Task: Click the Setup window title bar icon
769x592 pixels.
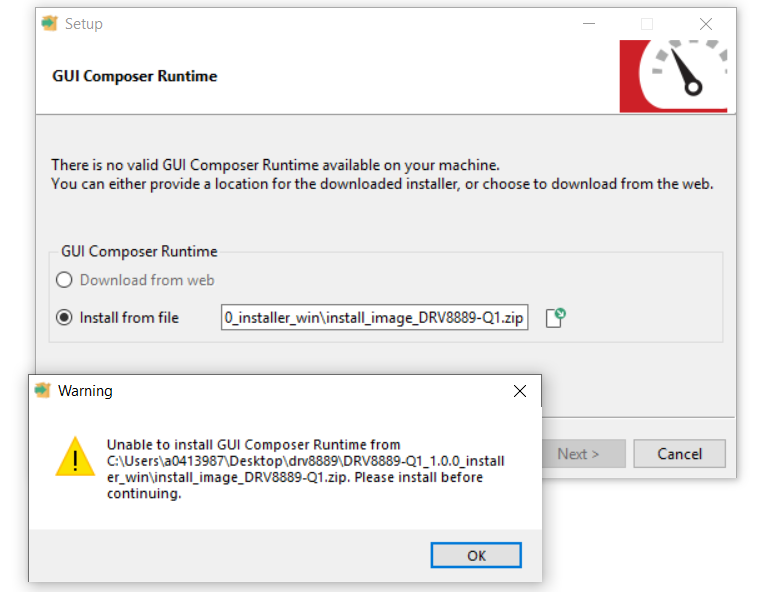Action: (x=50, y=23)
